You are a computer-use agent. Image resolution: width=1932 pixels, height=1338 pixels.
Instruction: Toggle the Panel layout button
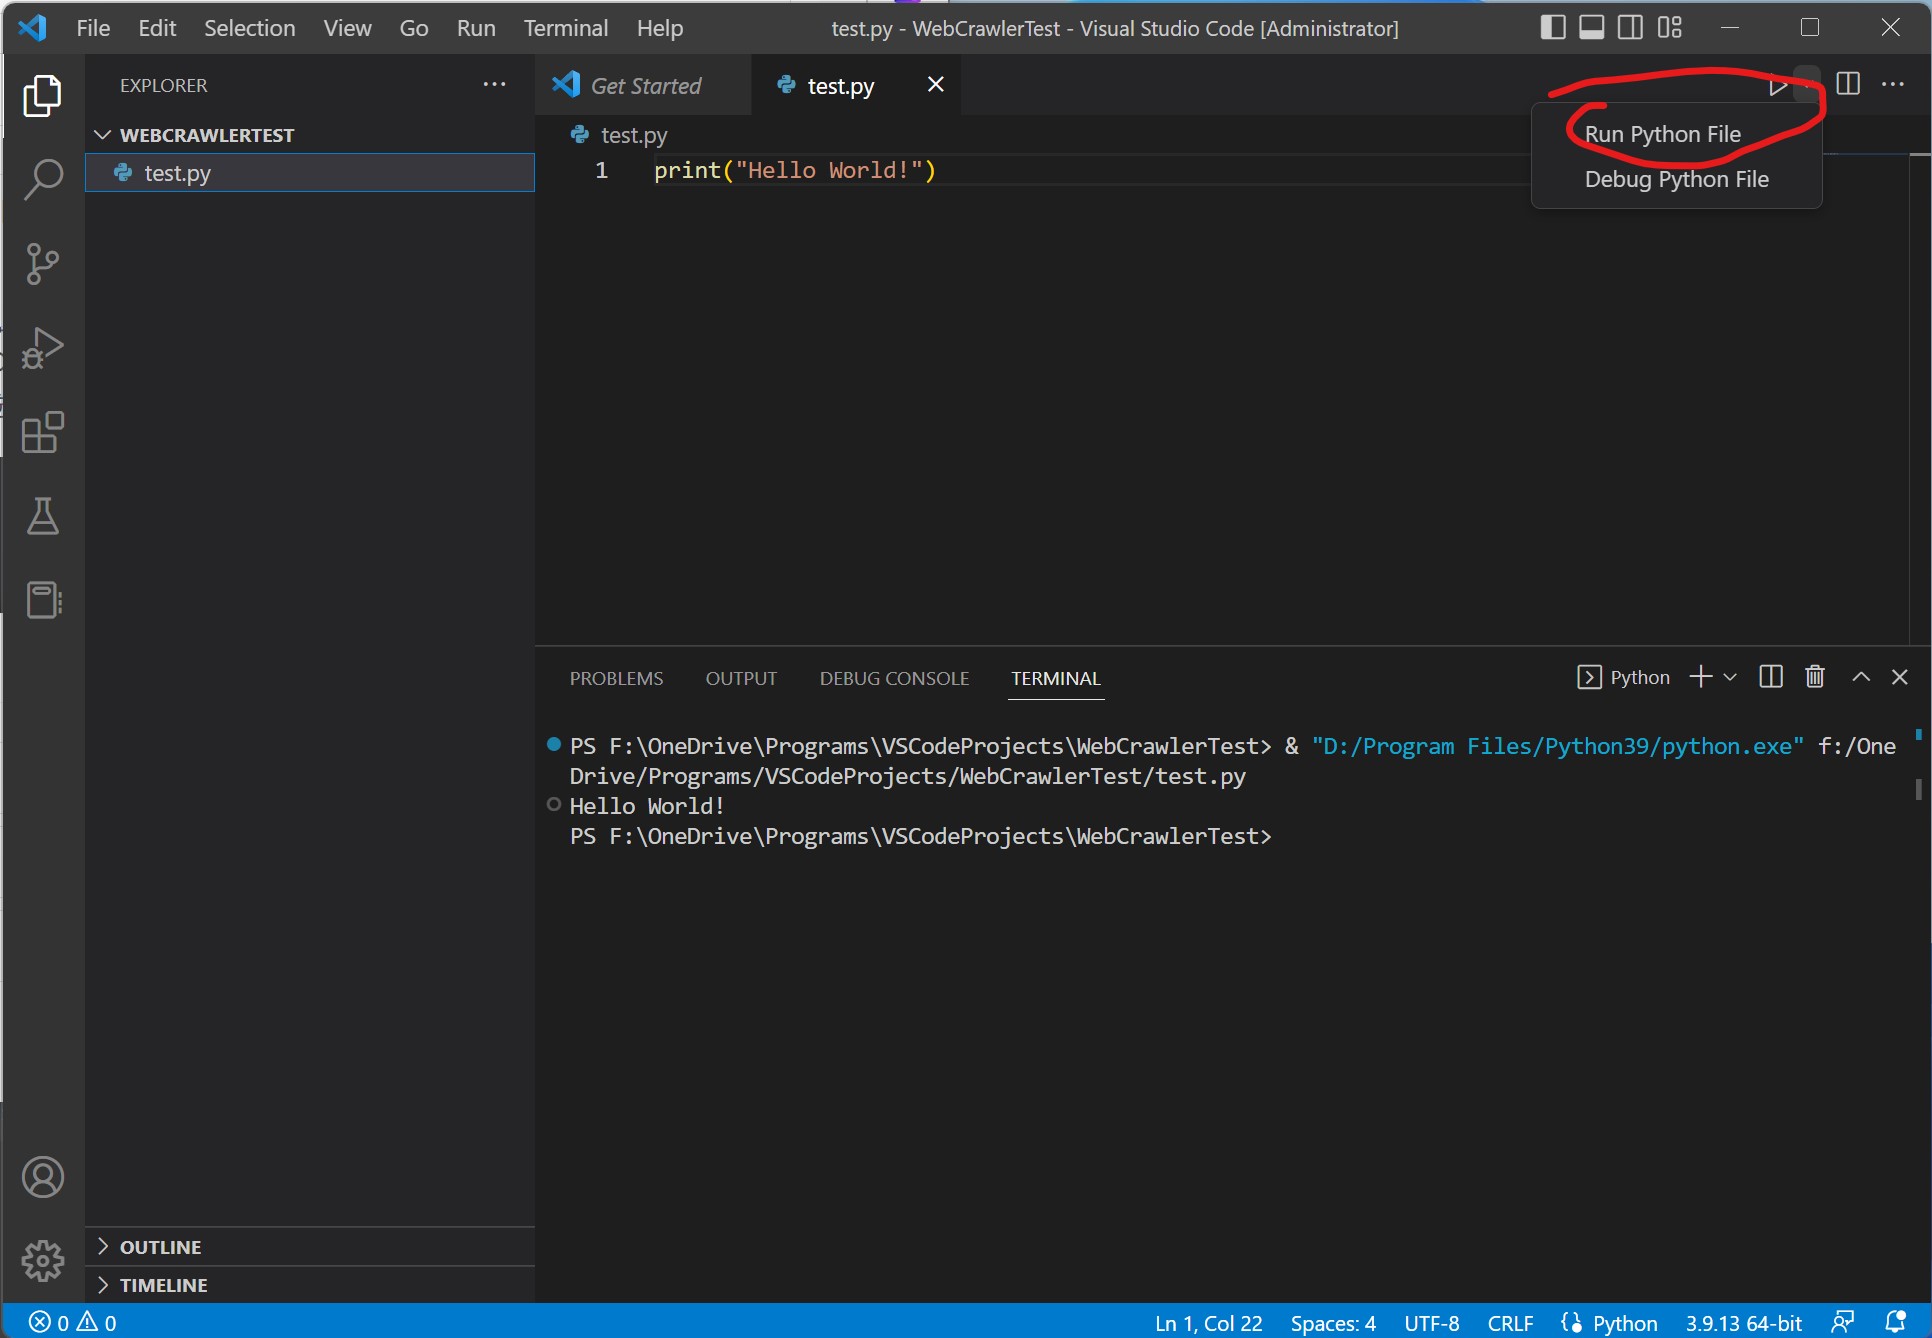pos(1592,28)
